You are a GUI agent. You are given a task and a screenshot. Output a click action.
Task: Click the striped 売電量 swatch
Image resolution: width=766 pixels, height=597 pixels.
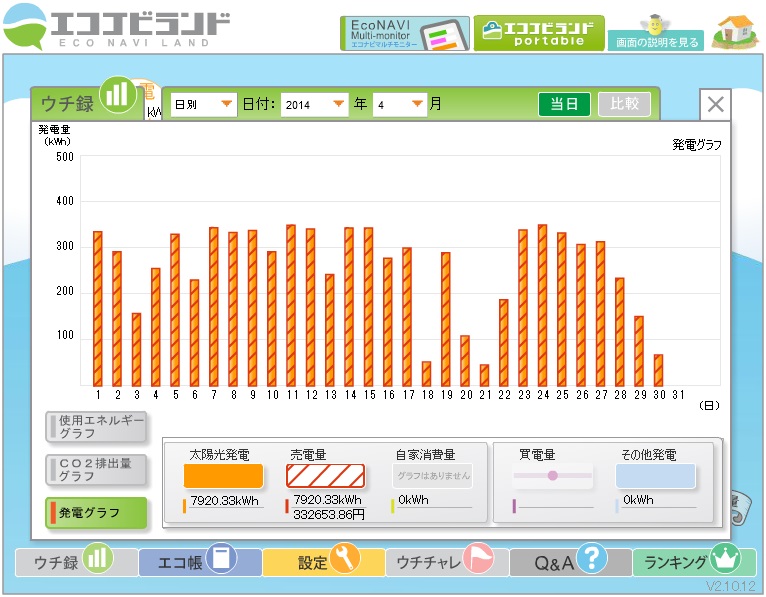pos(325,476)
